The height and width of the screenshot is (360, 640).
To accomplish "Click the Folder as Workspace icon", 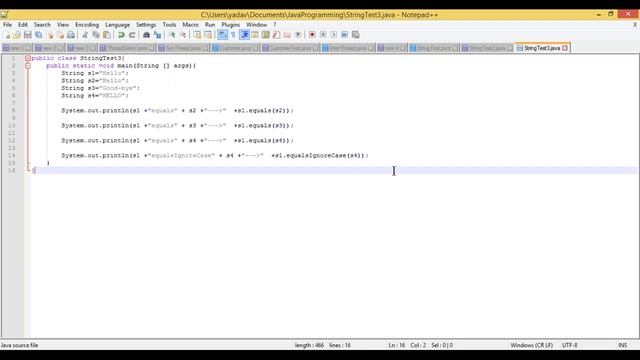I will tap(287, 35).
